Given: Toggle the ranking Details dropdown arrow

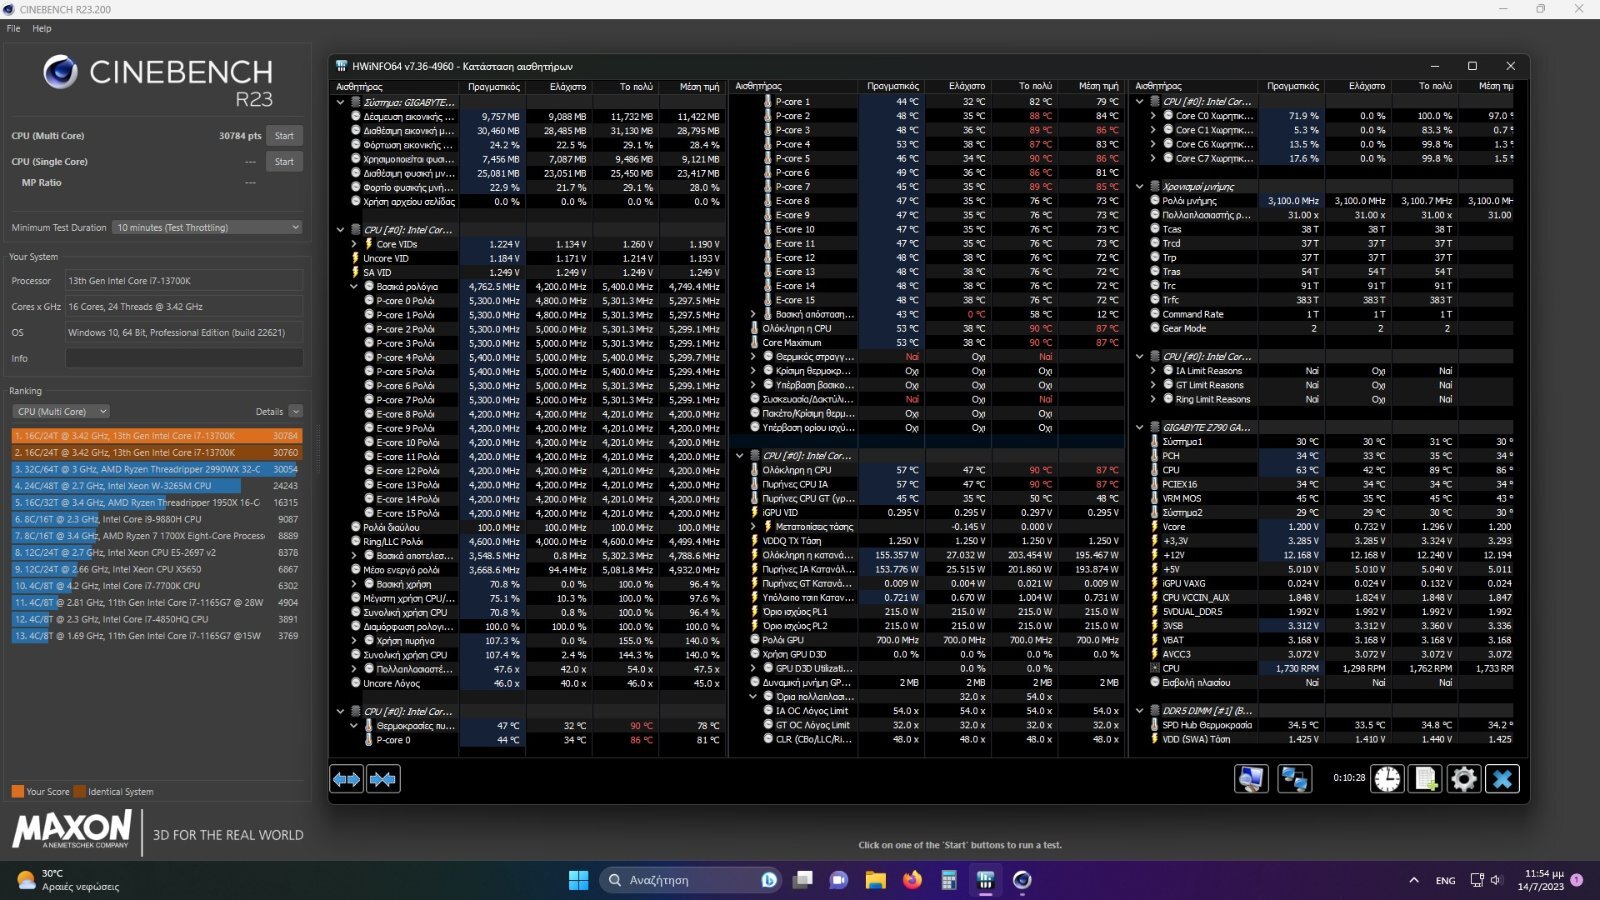Looking at the screenshot, I should tap(296, 412).
